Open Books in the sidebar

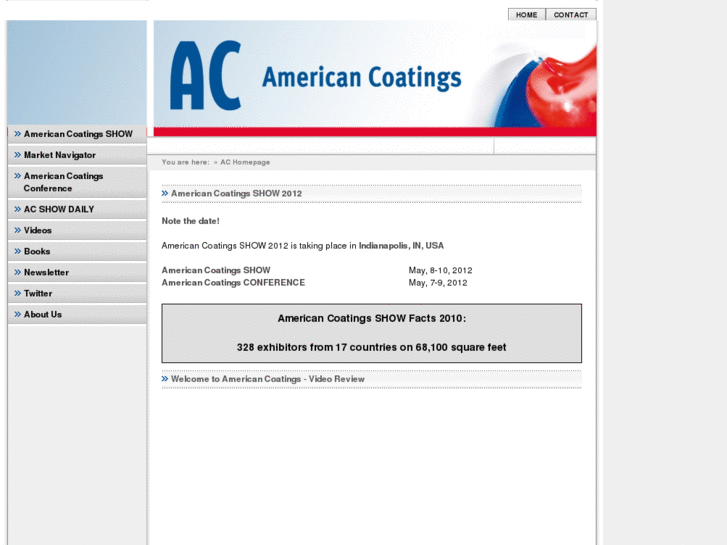[77, 251]
